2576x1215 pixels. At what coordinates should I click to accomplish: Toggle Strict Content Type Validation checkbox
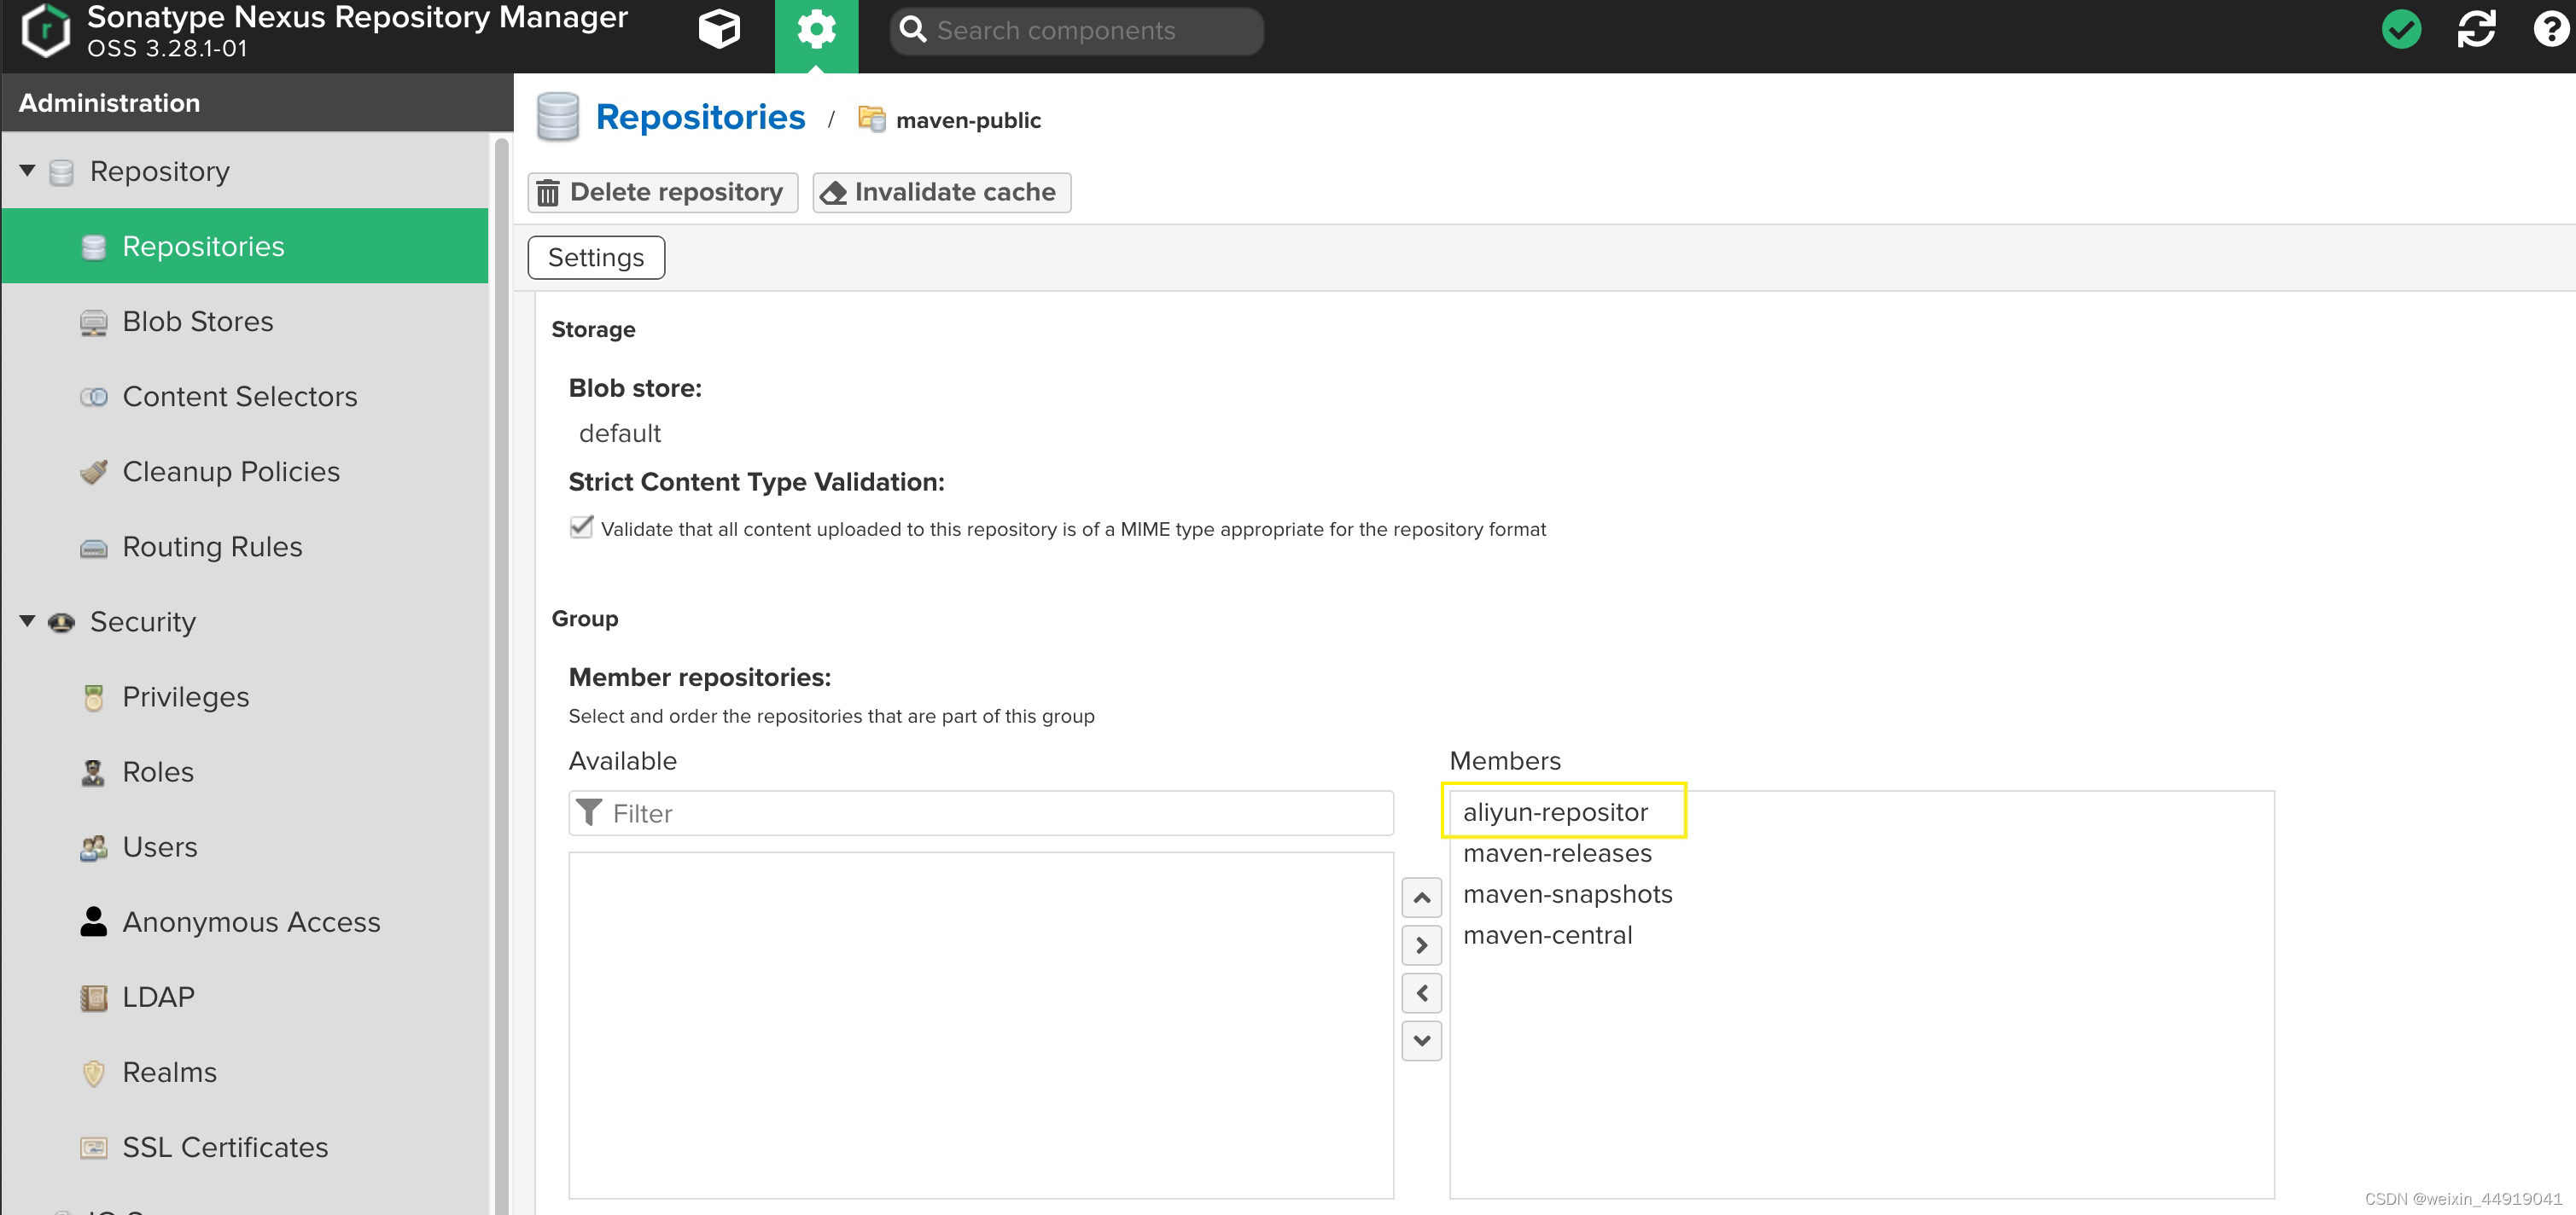581,527
